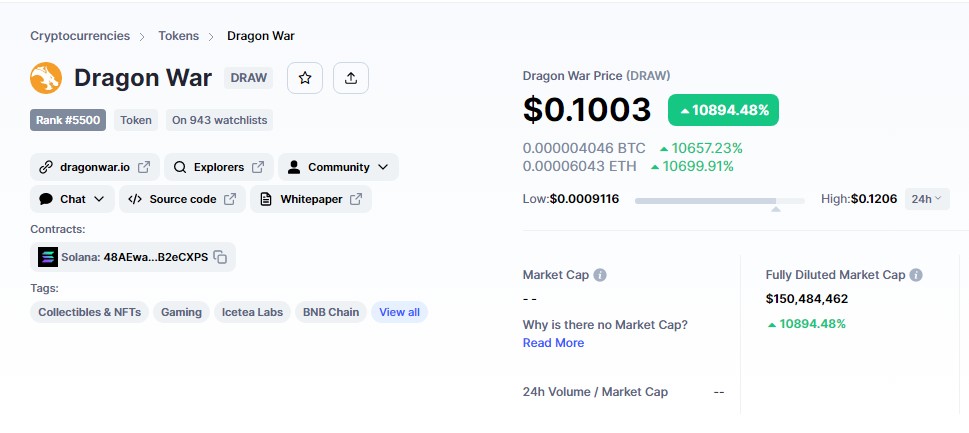Click View all tags

[399, 312]
